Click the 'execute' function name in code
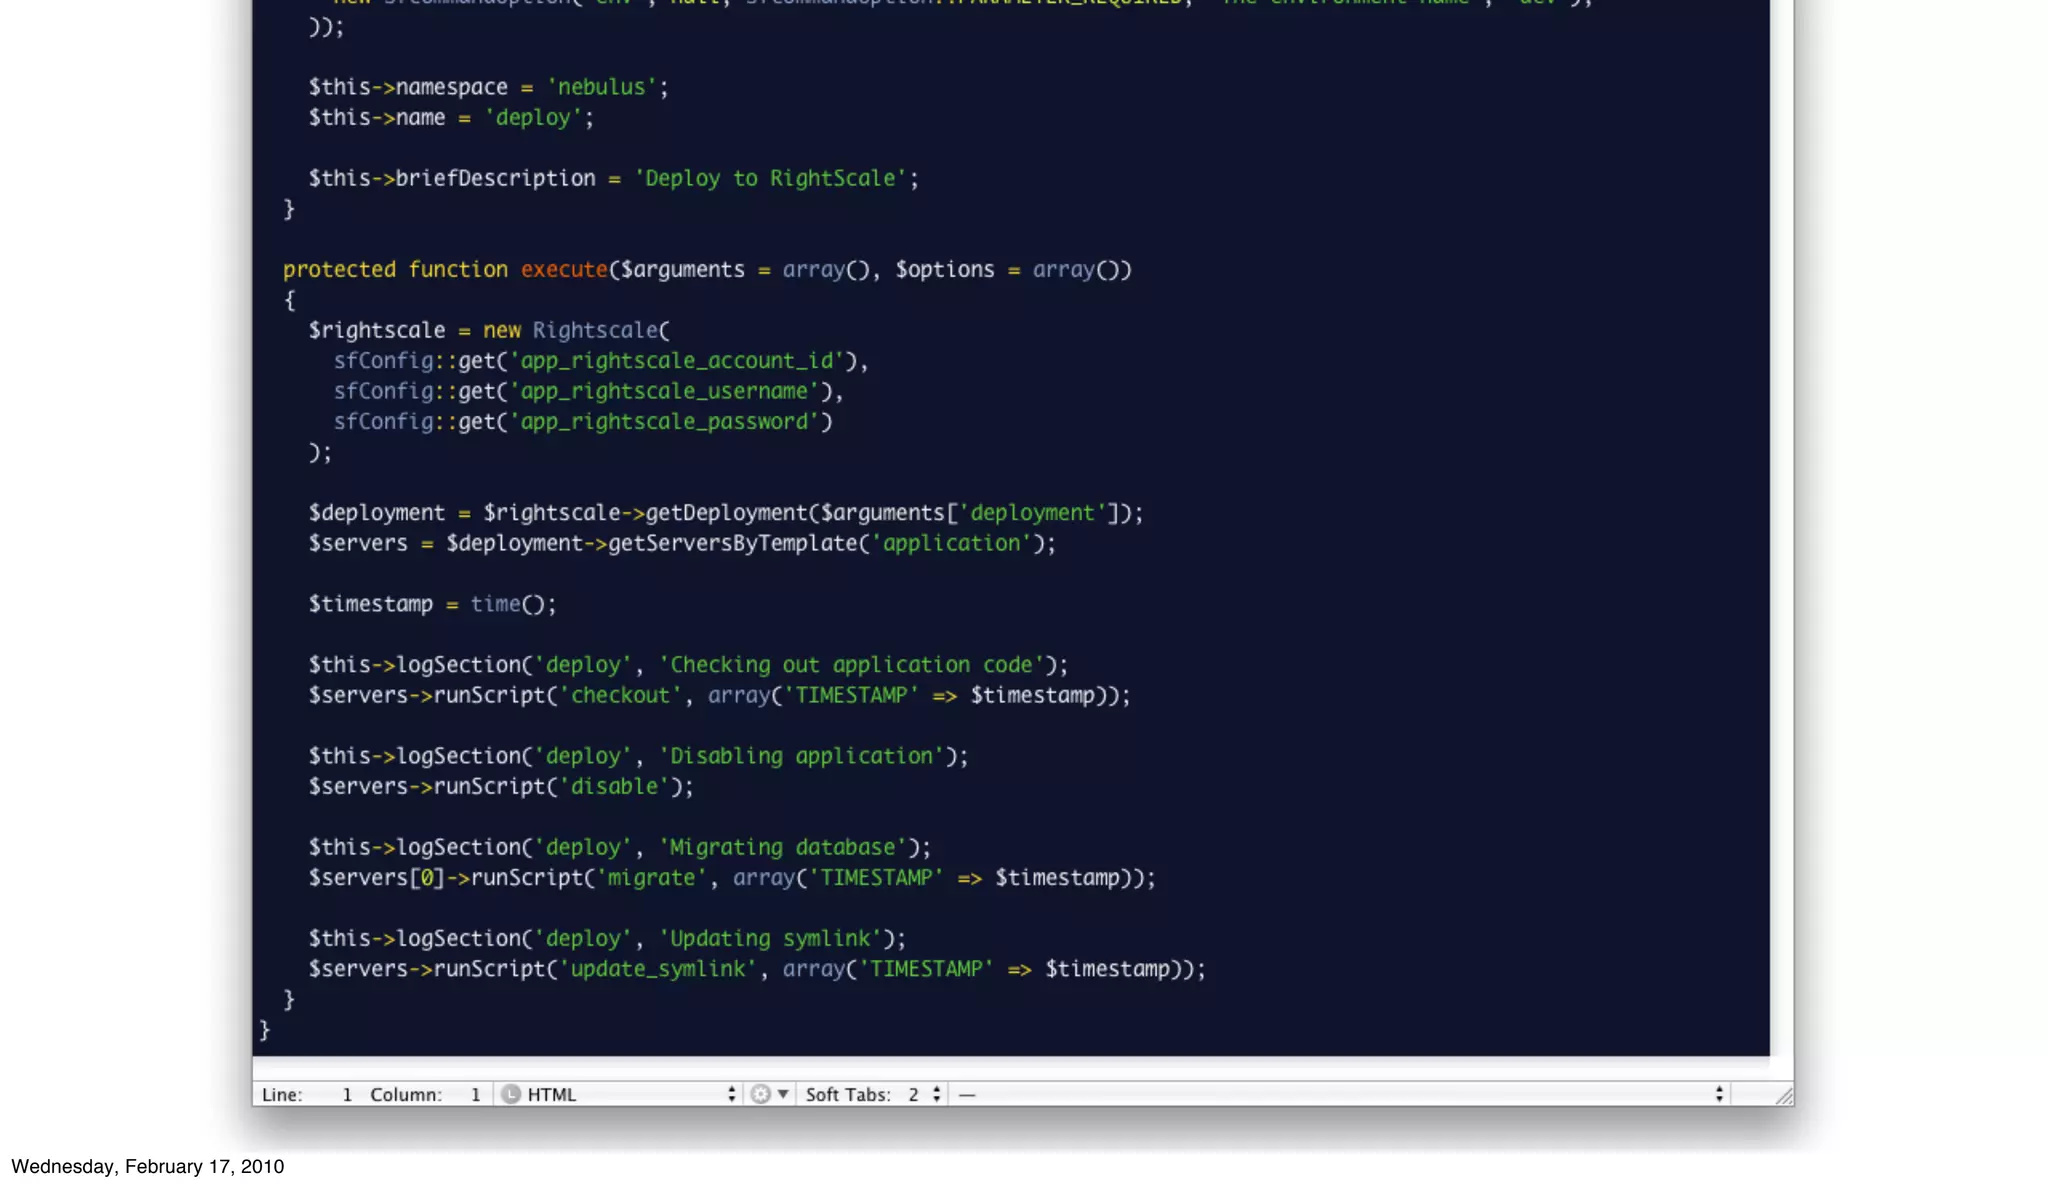Viewport: 2048px width, 1184px height. click(x=564, y=269)
